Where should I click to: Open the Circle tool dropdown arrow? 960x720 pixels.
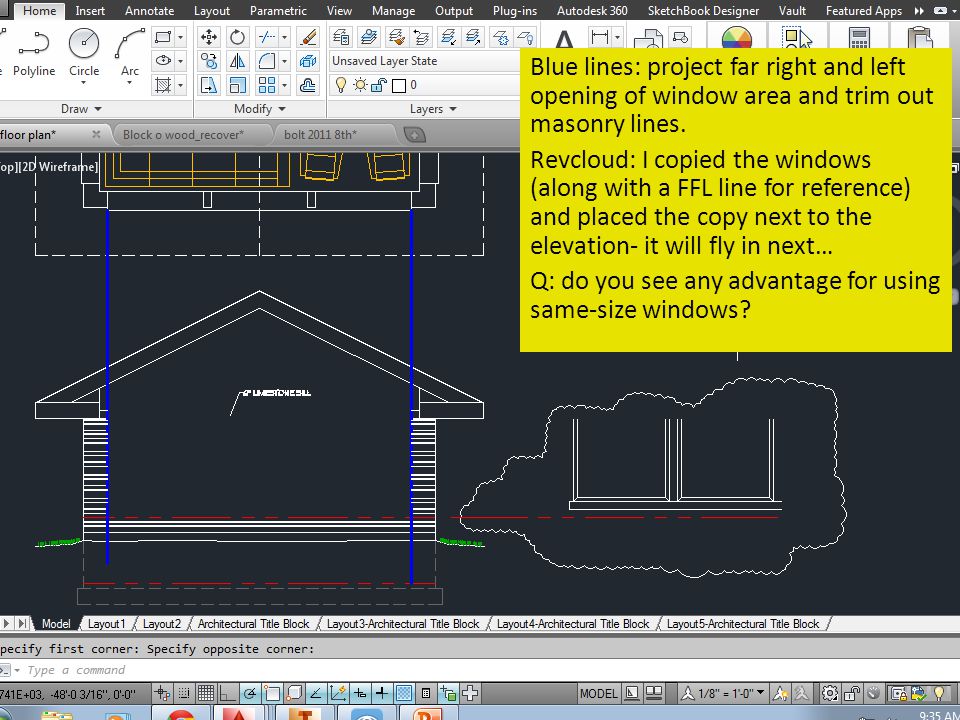(x=84, y=83)
